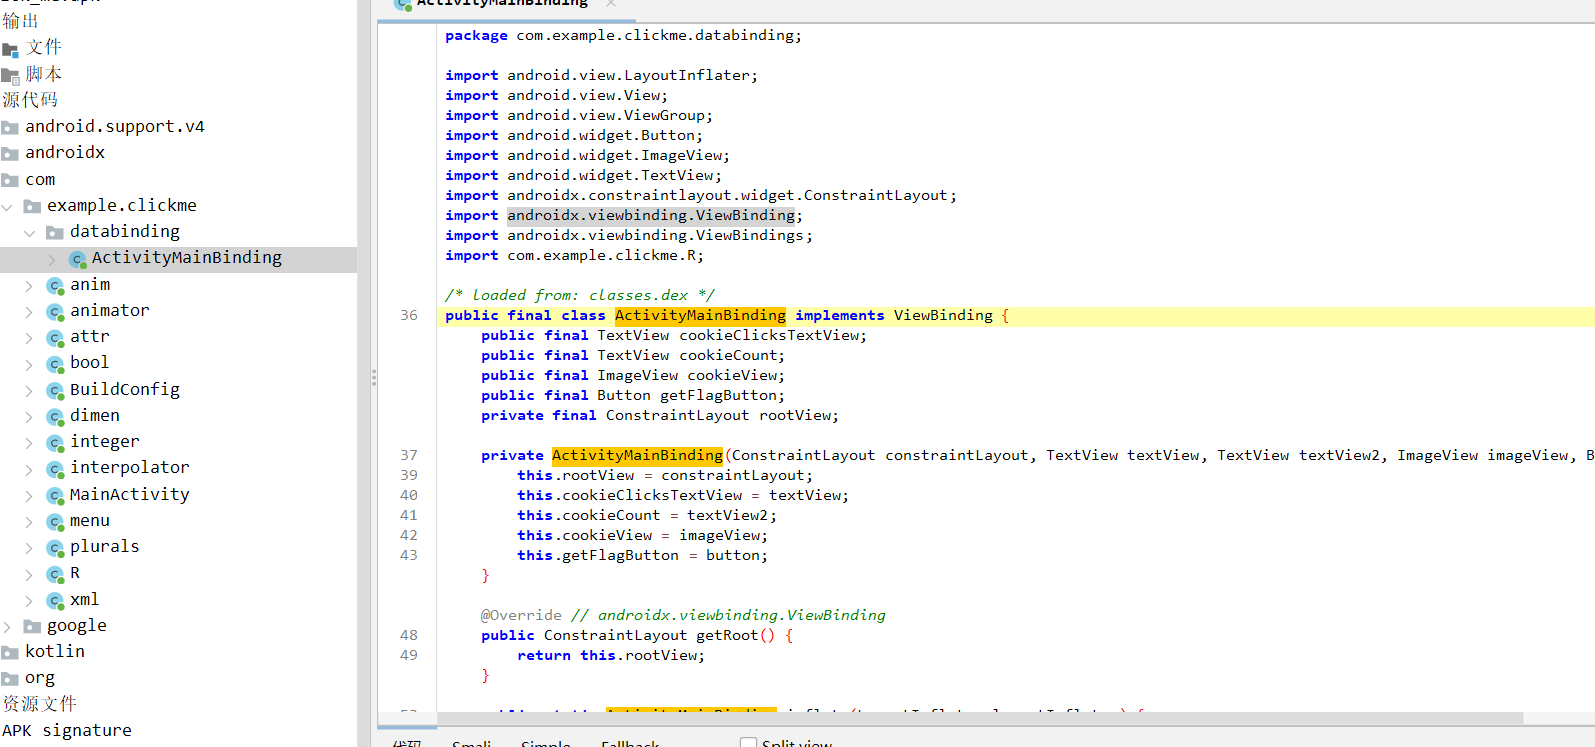Click the databinding package icon

[x=55, y=232]
